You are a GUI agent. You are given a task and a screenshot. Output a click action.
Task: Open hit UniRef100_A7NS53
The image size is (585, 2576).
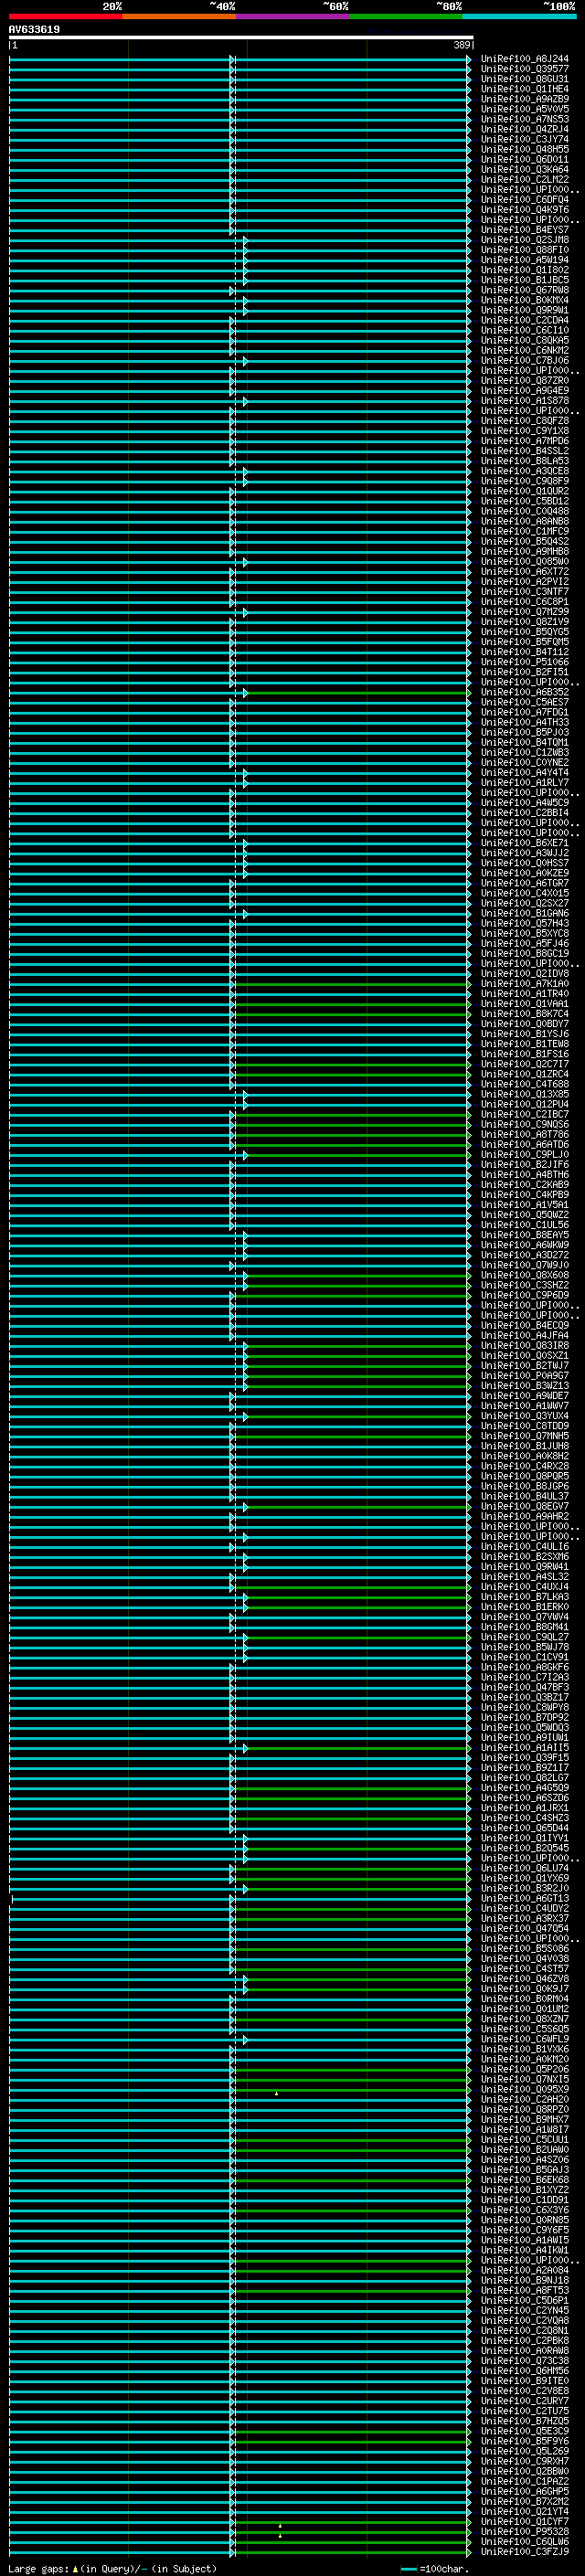point(525,119)
